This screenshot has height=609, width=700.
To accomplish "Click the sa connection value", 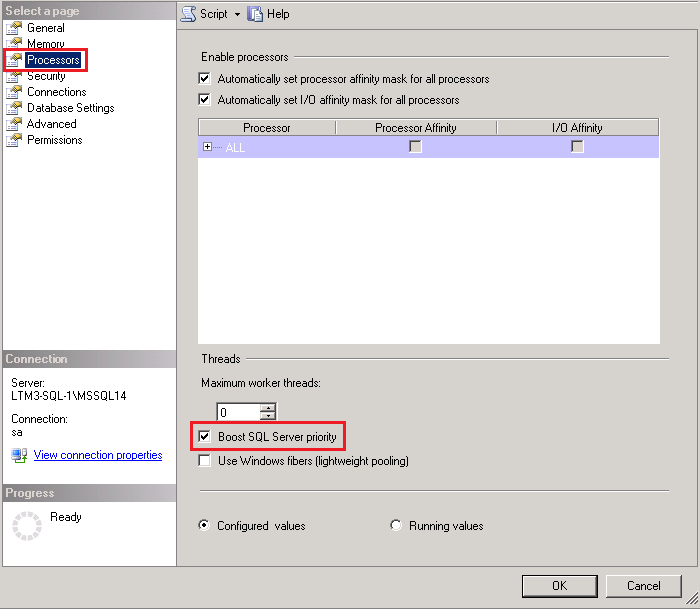I will (x=17, y=432).
